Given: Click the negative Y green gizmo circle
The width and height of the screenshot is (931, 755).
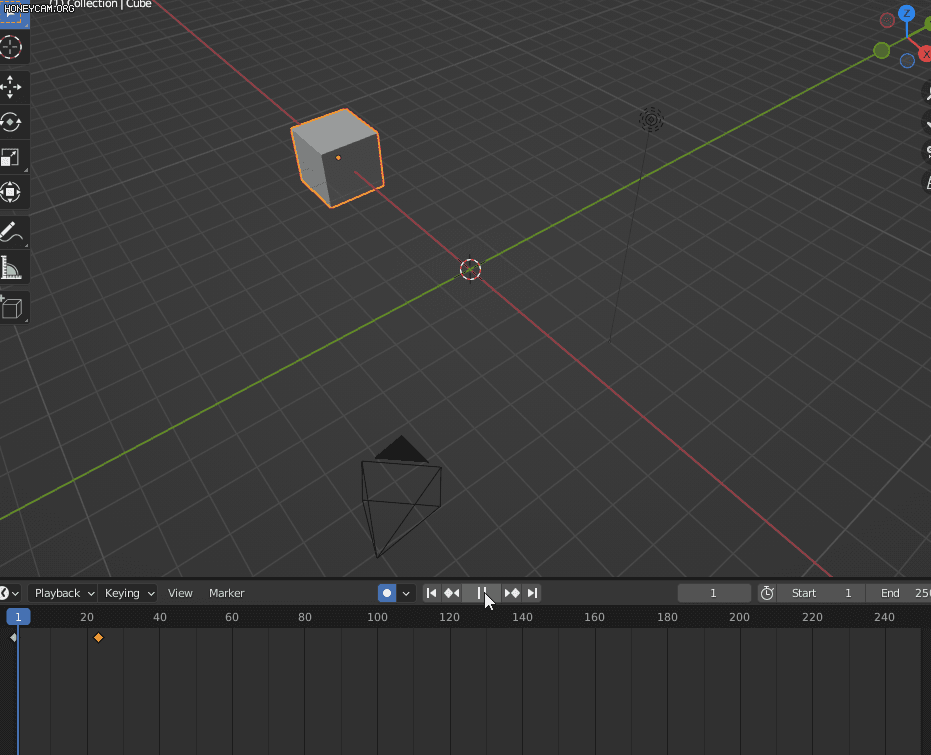Looking at the screenshot, I should (882, 51).
